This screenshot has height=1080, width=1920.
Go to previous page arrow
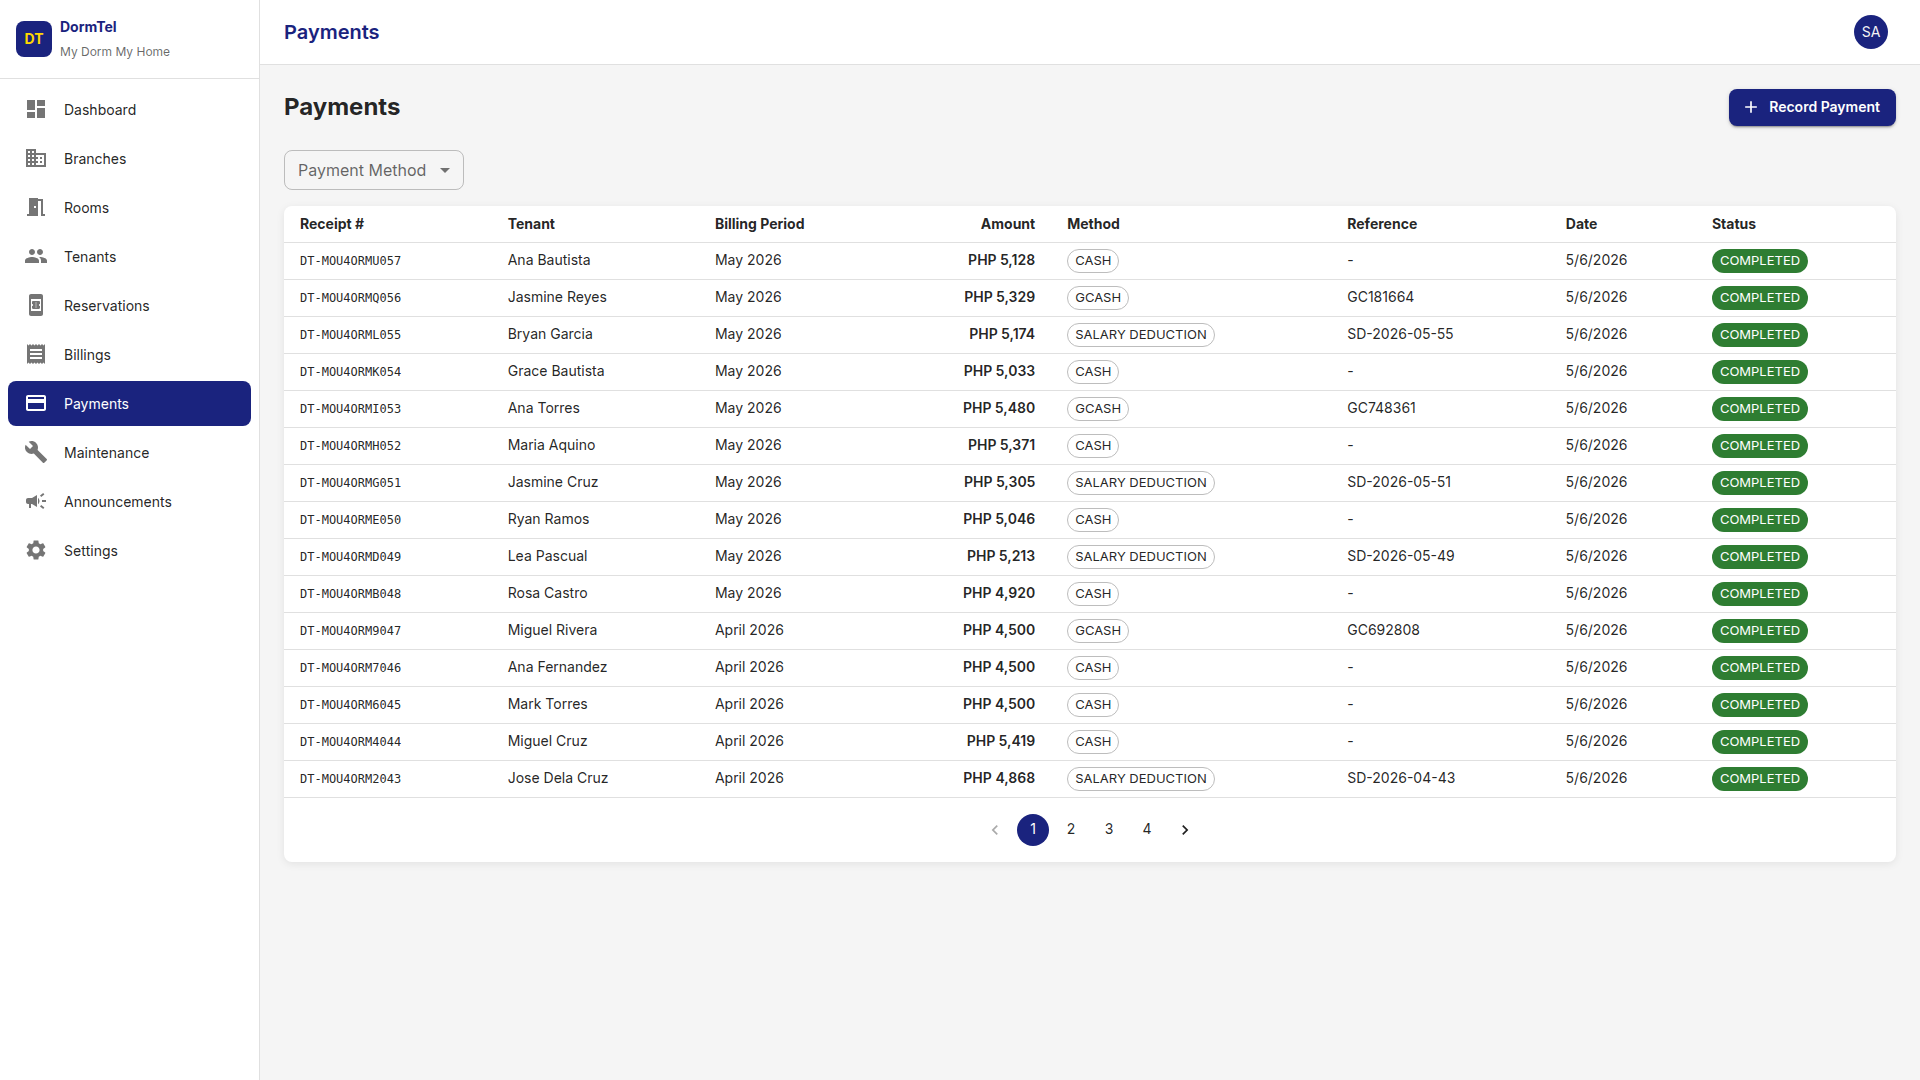pyautogui.click(x=995, y=830)
